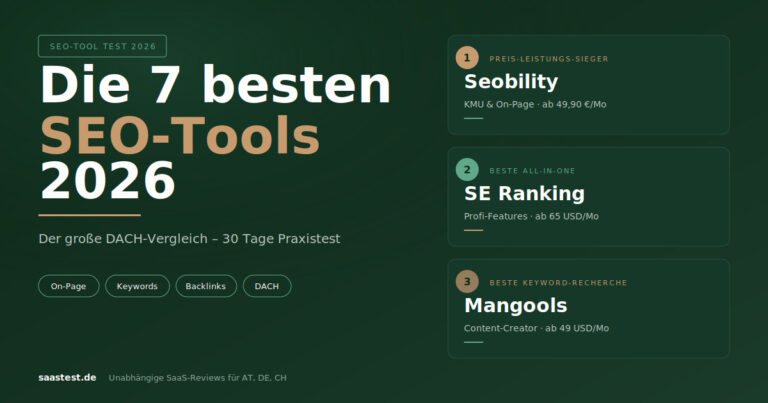Select the Backlinks tag pill

[206, 286]
